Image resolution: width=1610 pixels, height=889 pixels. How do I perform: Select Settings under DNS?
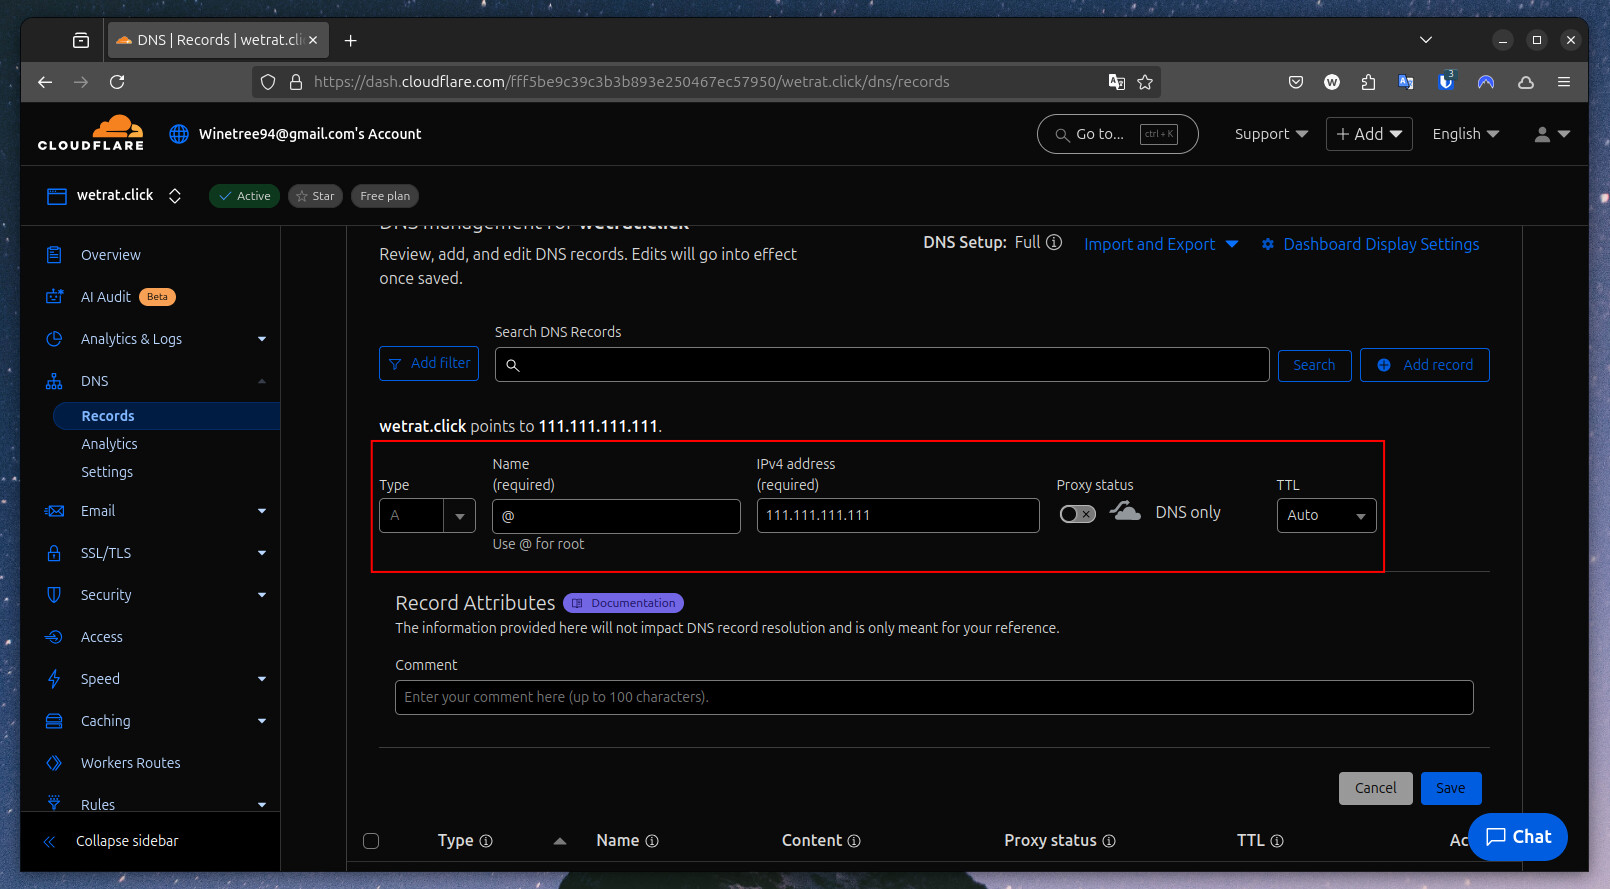click(107, 472)
